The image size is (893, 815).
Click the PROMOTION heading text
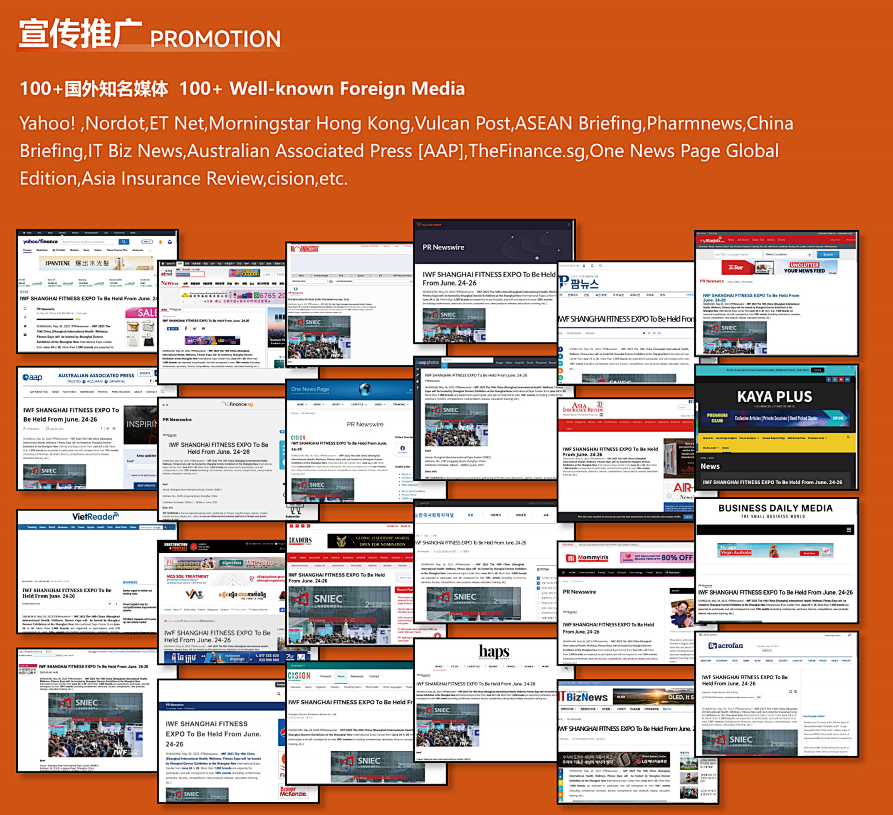point(215,39)
